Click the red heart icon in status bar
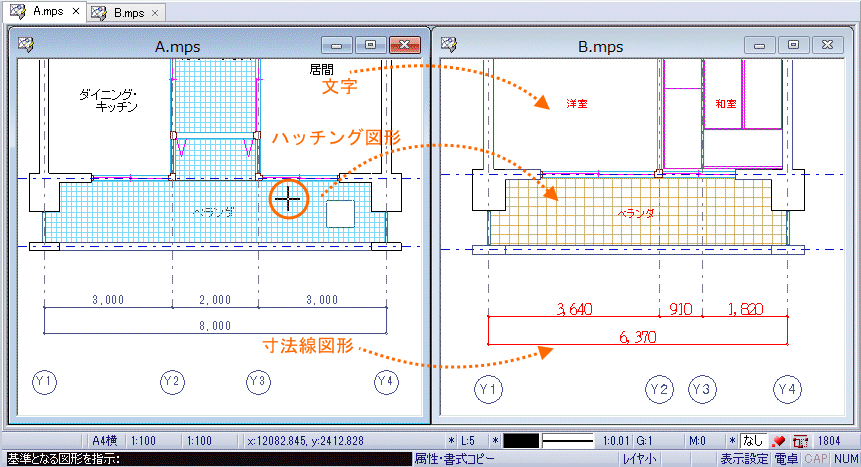The width and height of the screenshot is (861, 467). click(778, 441)
